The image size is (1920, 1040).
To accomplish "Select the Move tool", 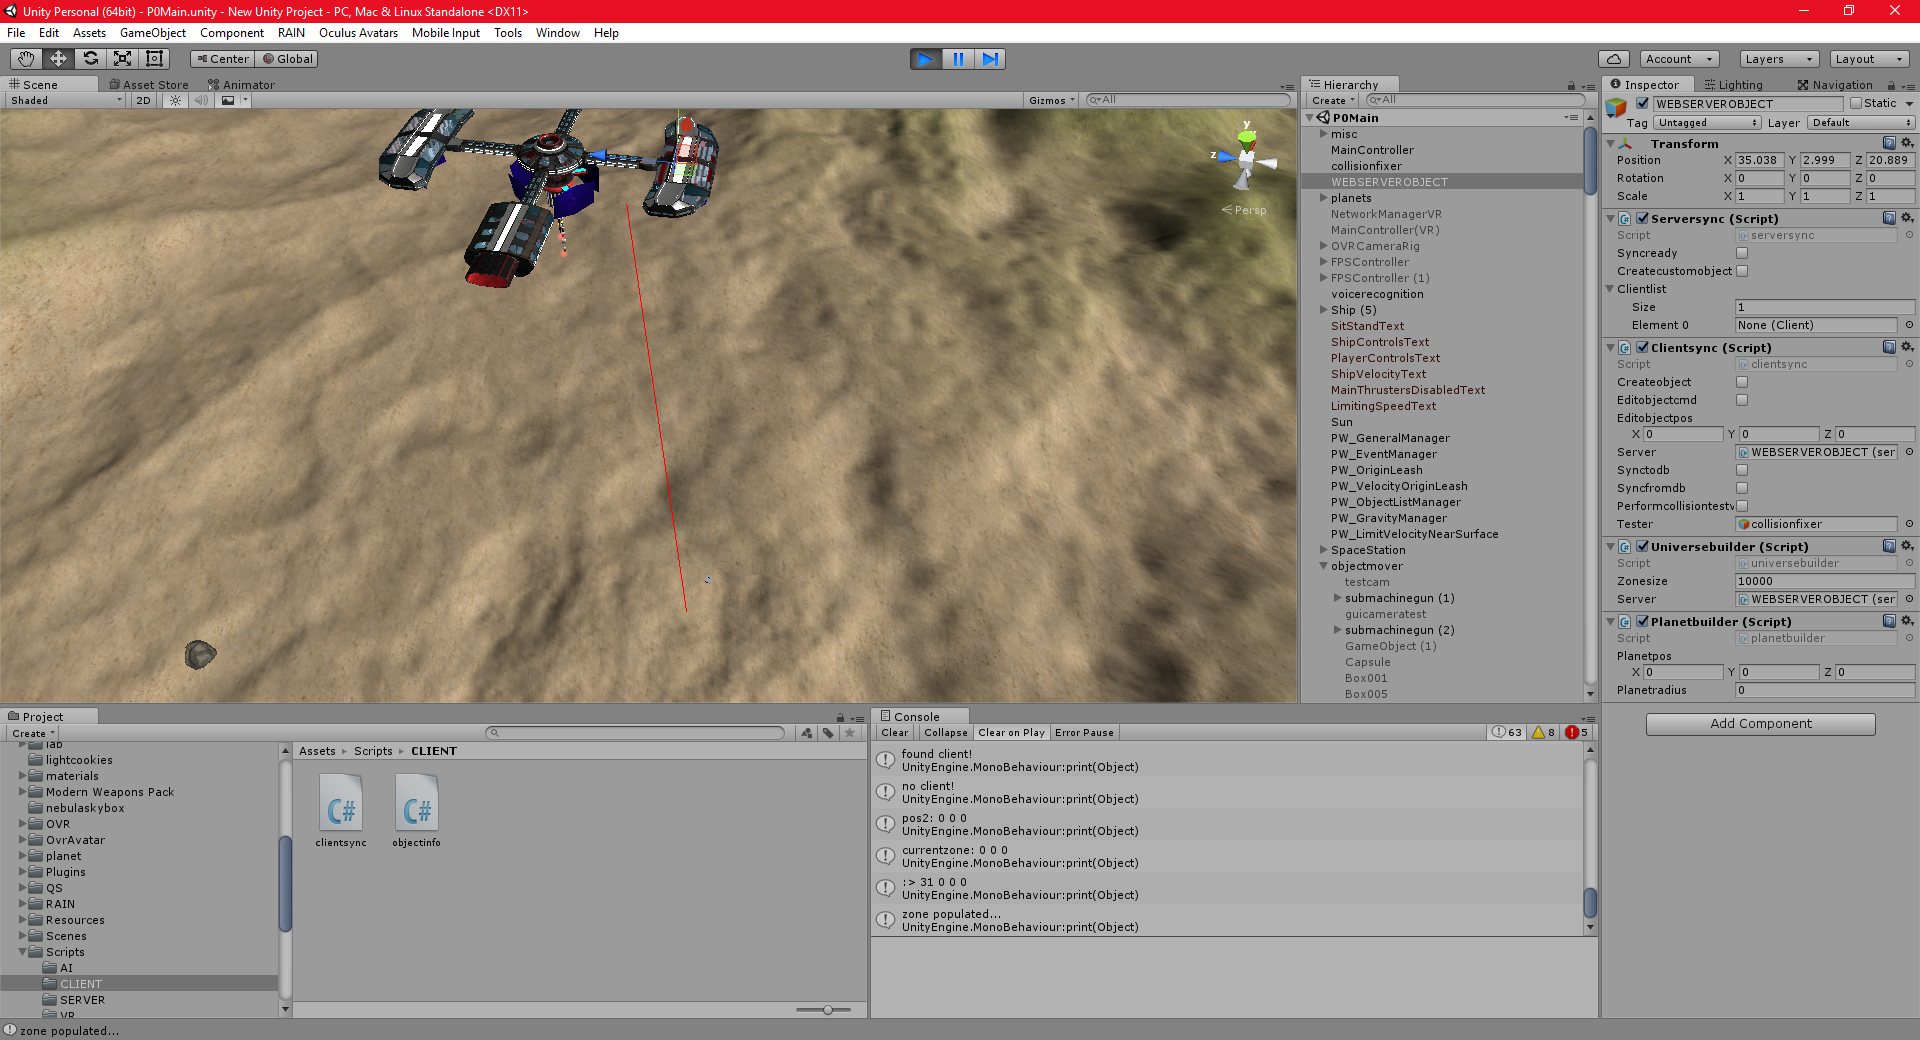I will pos(59,59).
